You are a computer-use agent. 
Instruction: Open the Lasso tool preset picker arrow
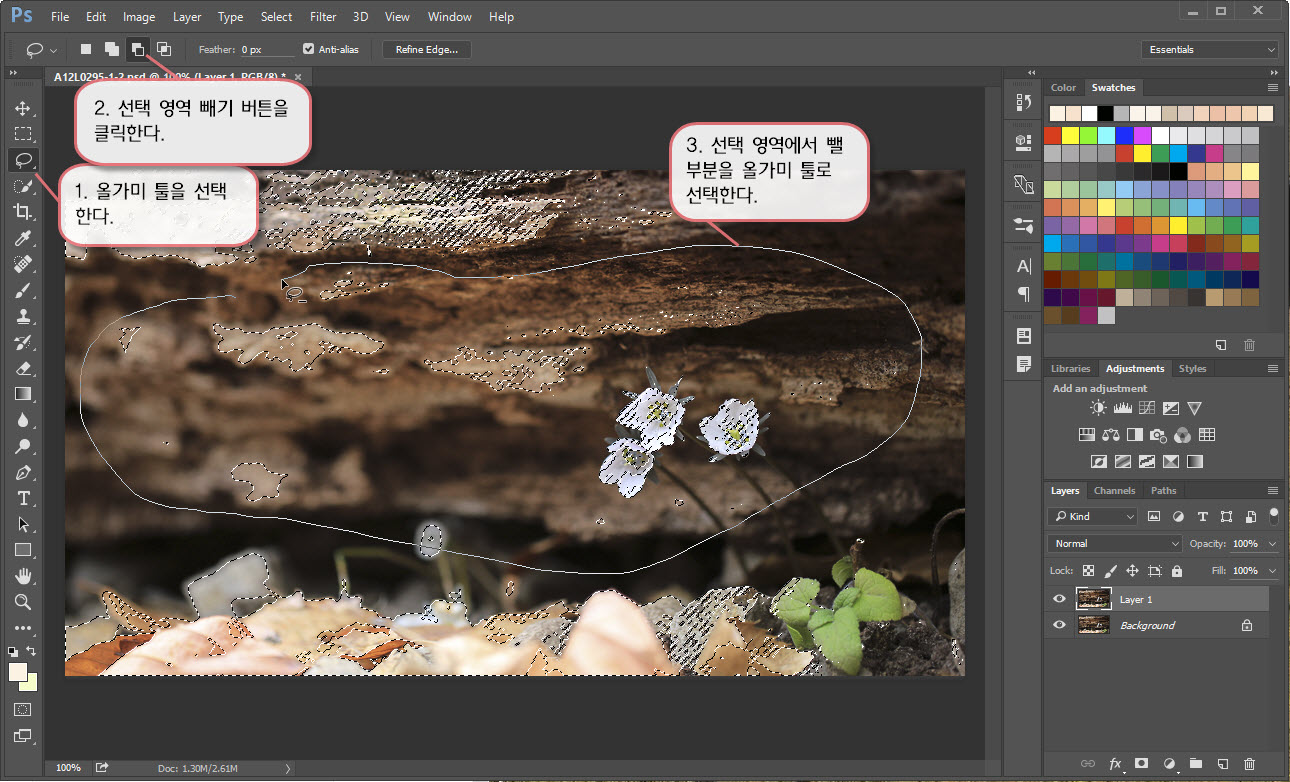pos(53,49)
